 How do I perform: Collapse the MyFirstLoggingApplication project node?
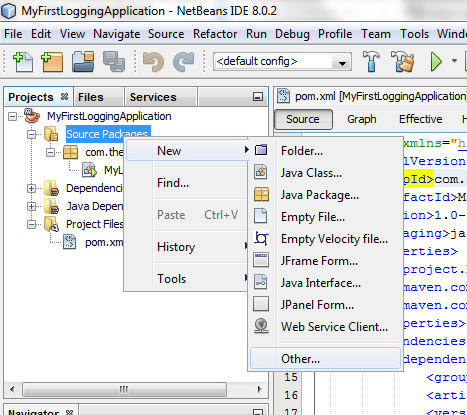point(12,116)
